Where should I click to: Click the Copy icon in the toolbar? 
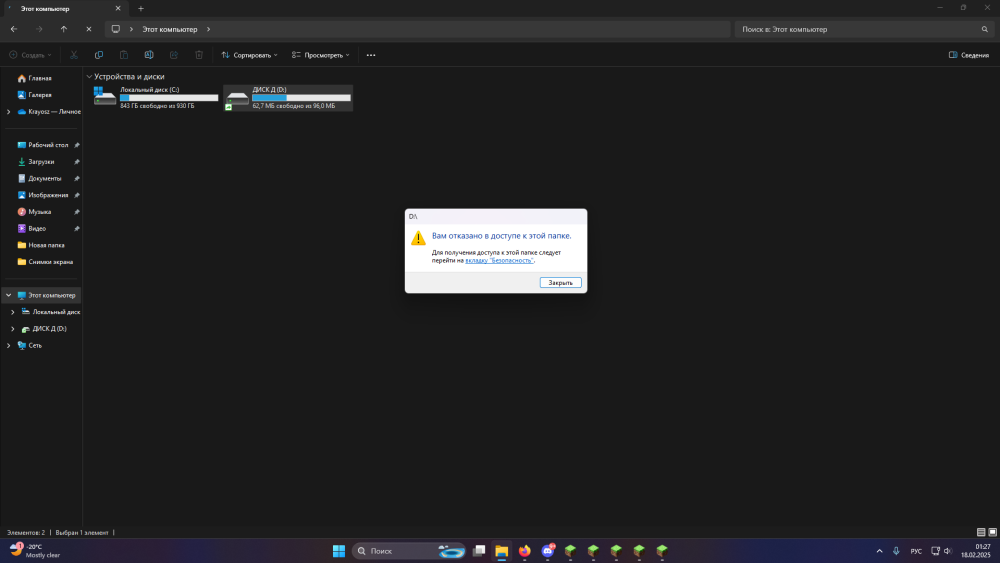(x=99, y=55)
